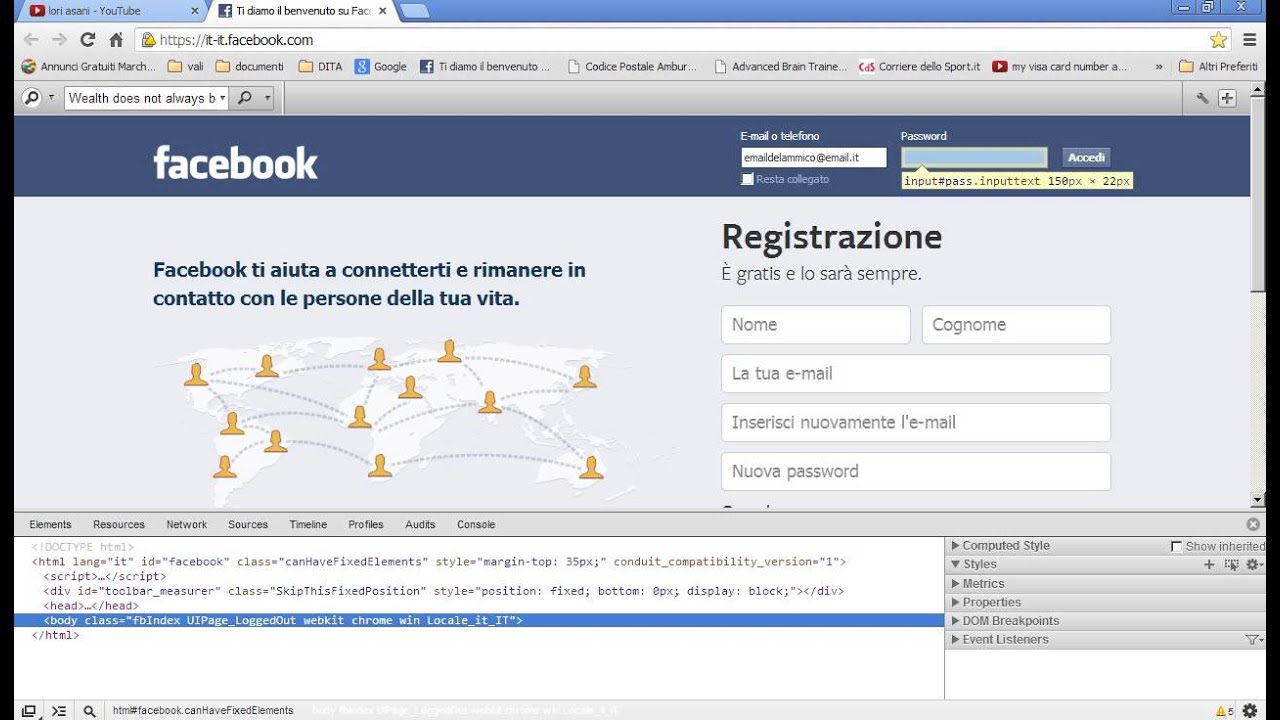Open the Corriere dello Sport.it bookmark
1280x720 pixels.
point(920,67)
